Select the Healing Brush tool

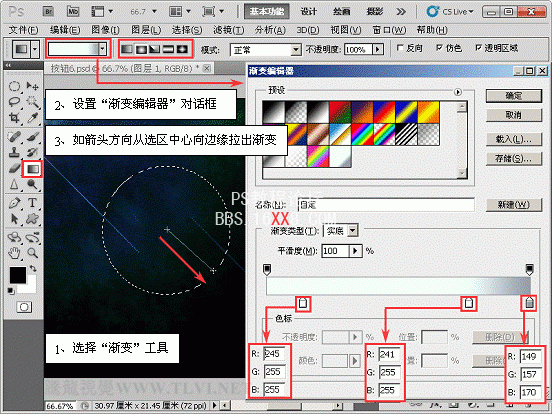pos(14,137)
